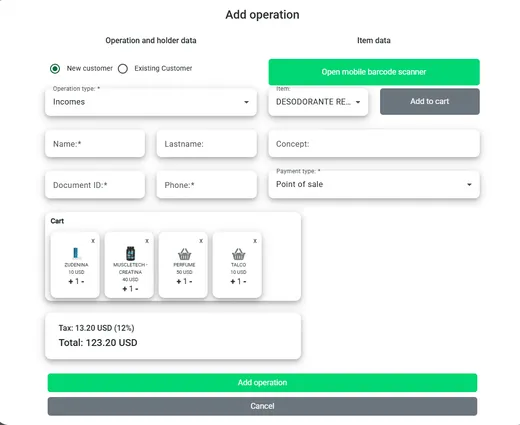This screenshot has width=520, height=425.
Task: Focus the Document ID input field
Action: (x=95, y=185)
